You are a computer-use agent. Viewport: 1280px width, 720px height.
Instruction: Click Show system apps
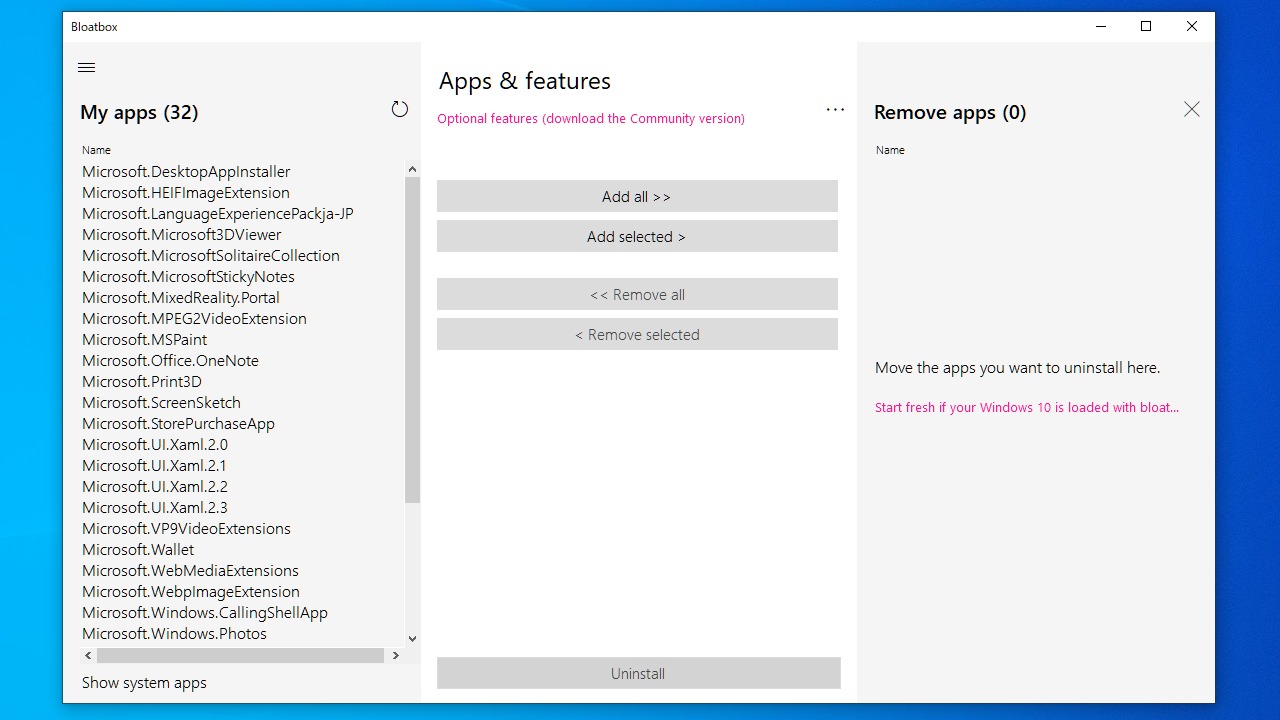(144, 683)
